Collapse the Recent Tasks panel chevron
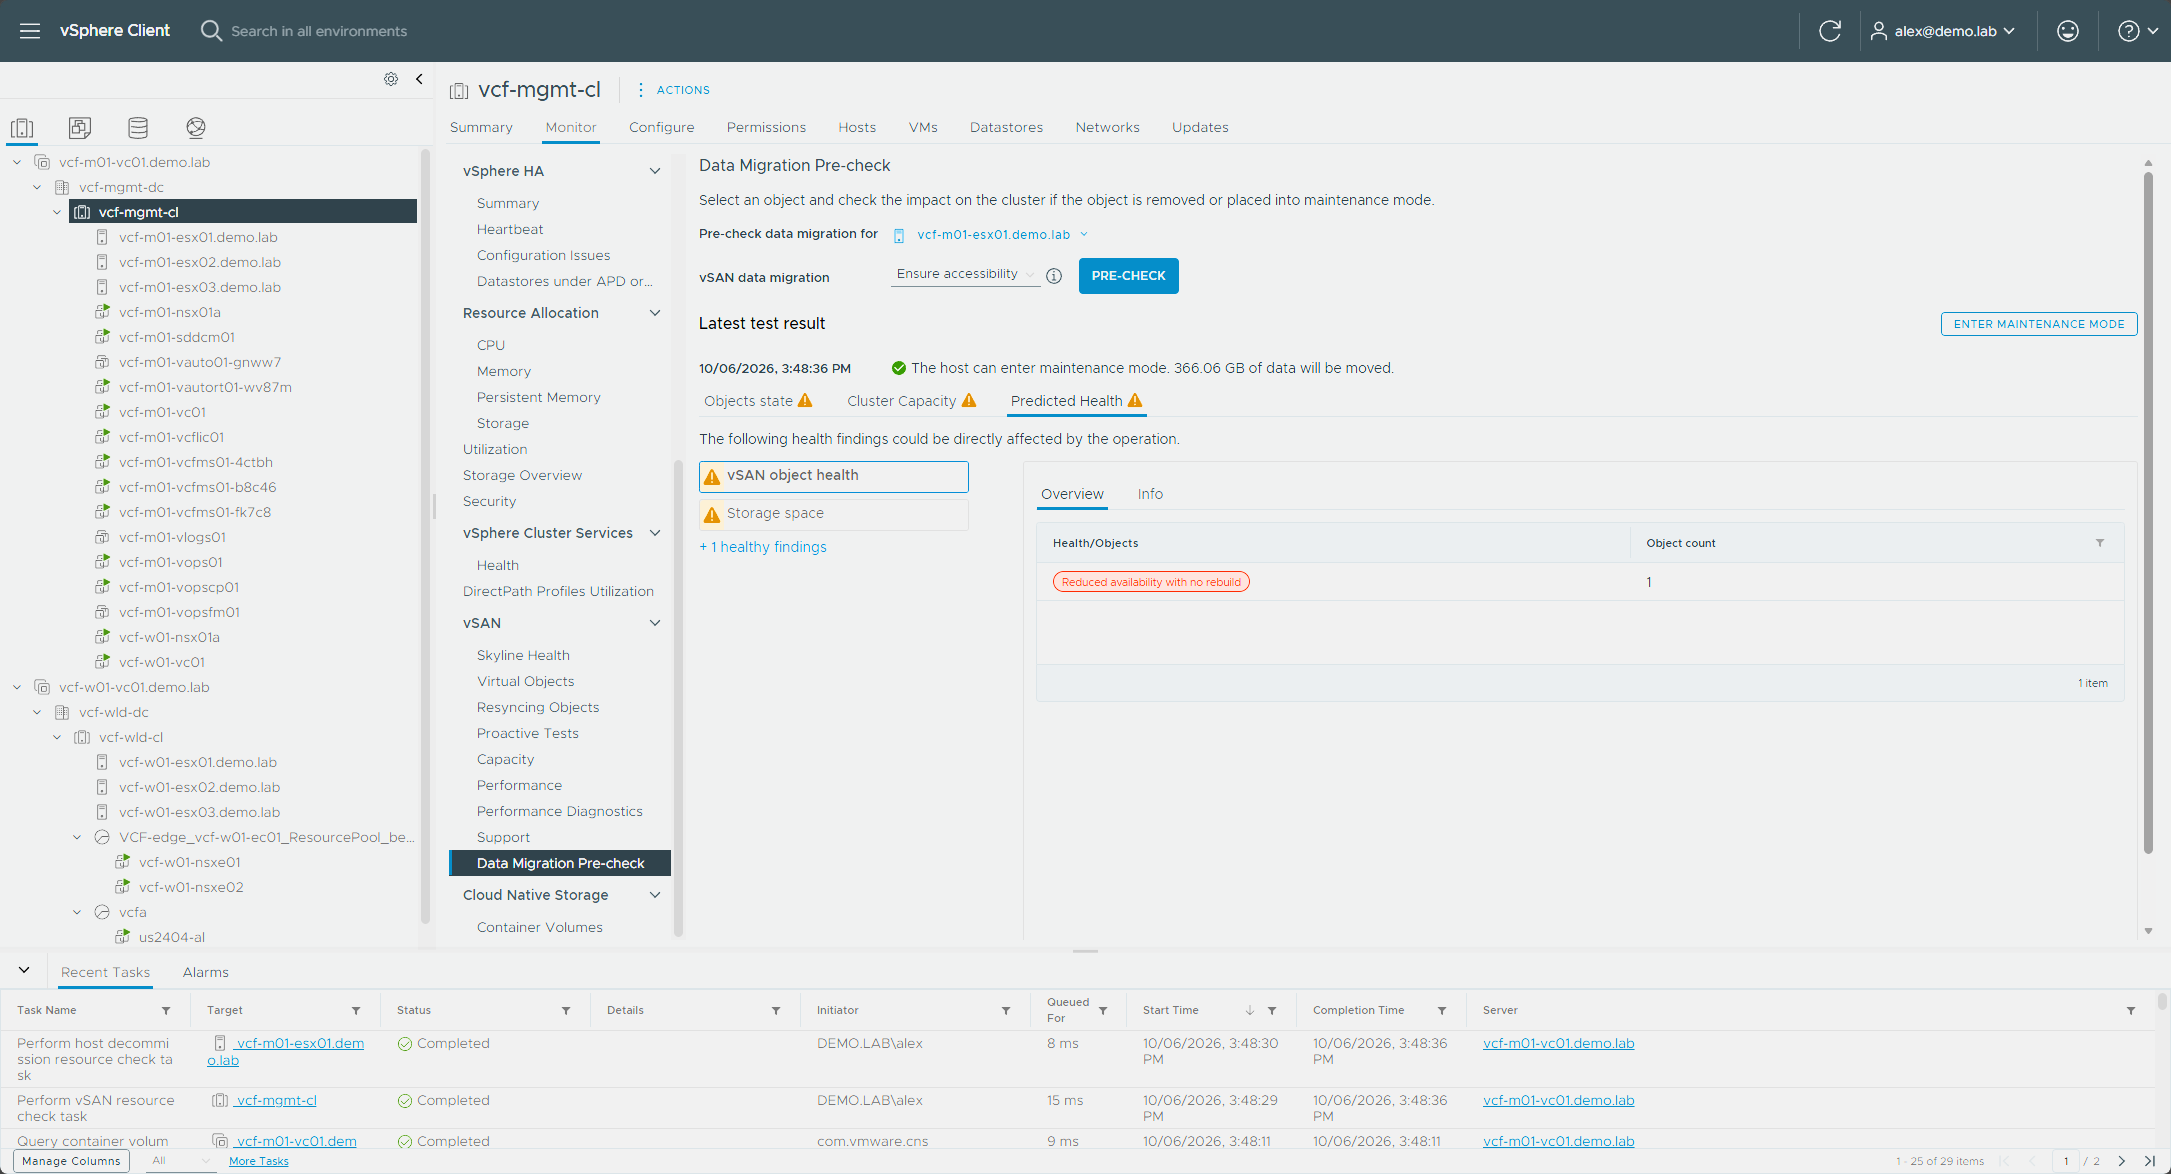 click(x=24, y=970)
